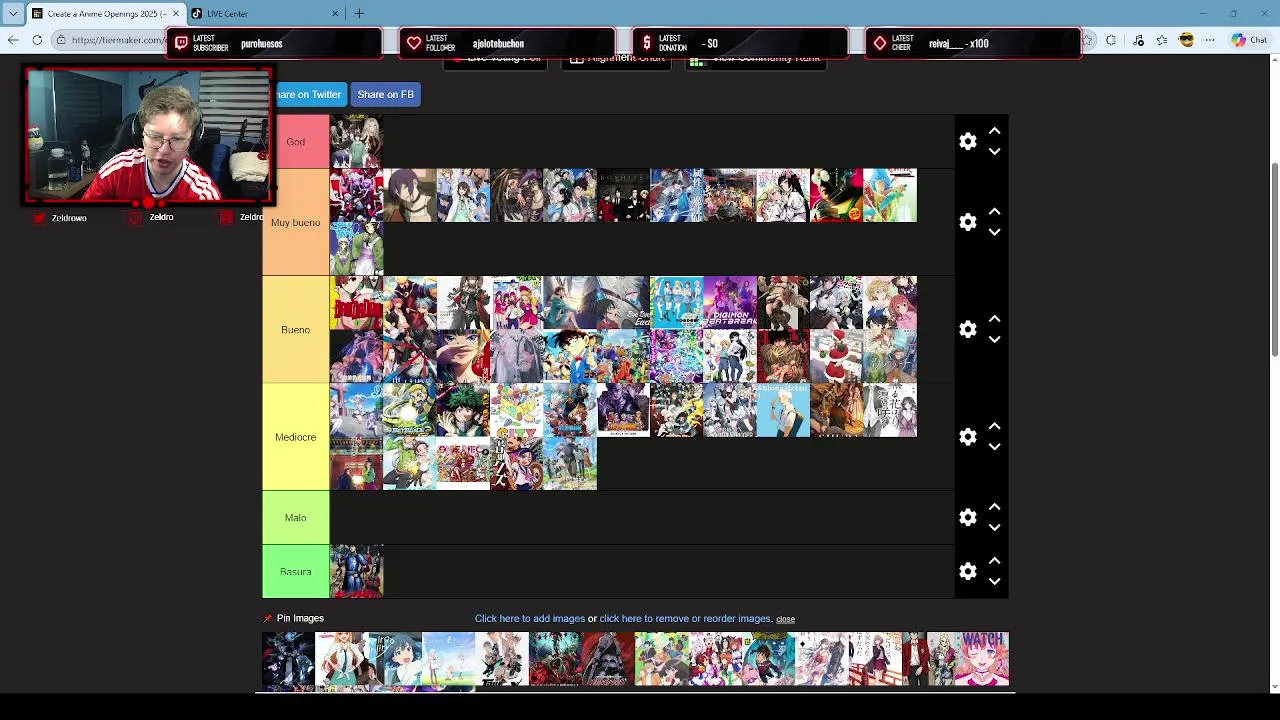Reload the page with the refresh icon
Image resolution: width=1280 pixels, height=720 pixels.
(37, 40)
